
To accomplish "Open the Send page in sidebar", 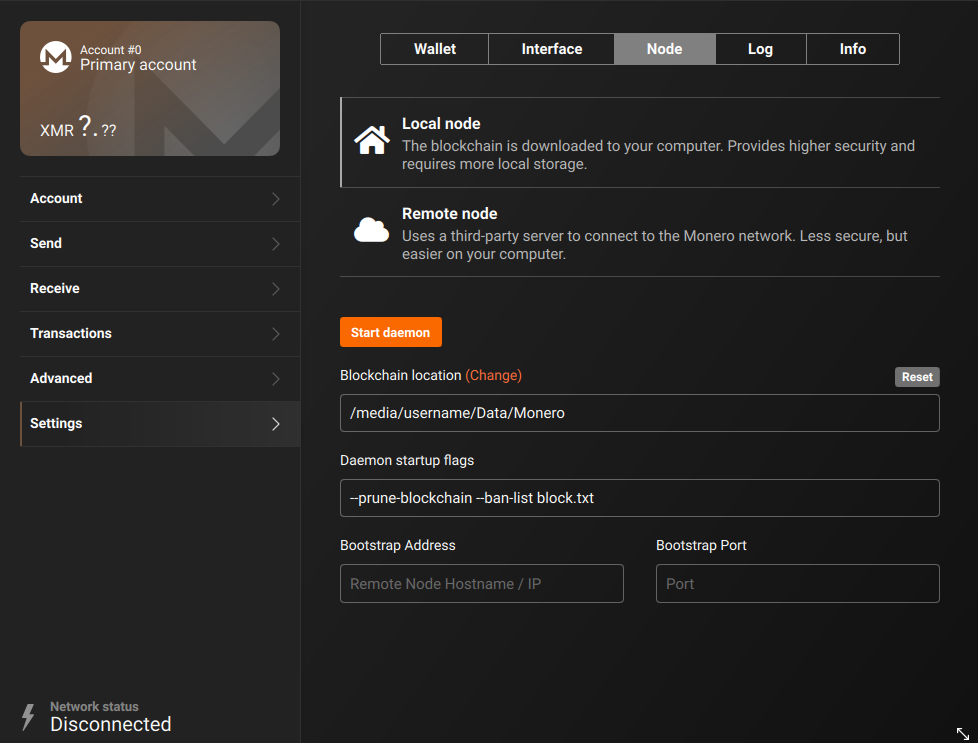I will 160,244.
